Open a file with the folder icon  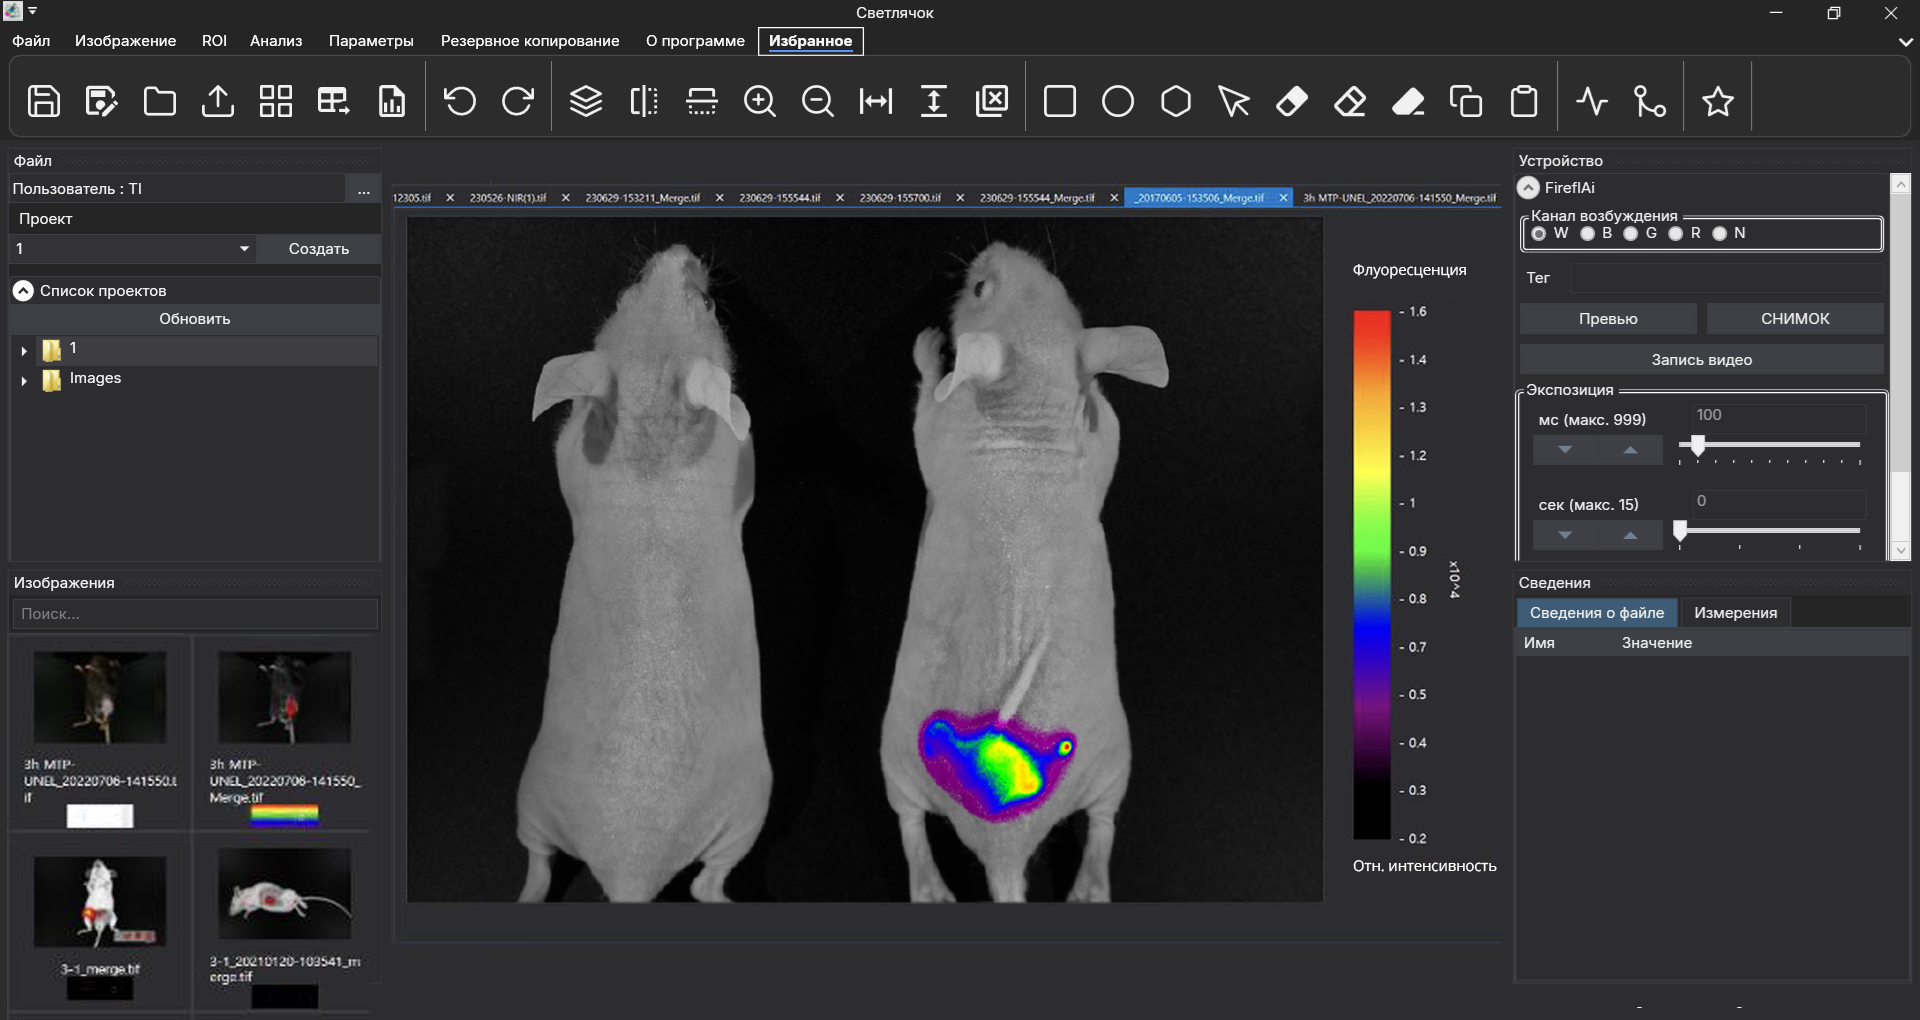pos(160,101)
